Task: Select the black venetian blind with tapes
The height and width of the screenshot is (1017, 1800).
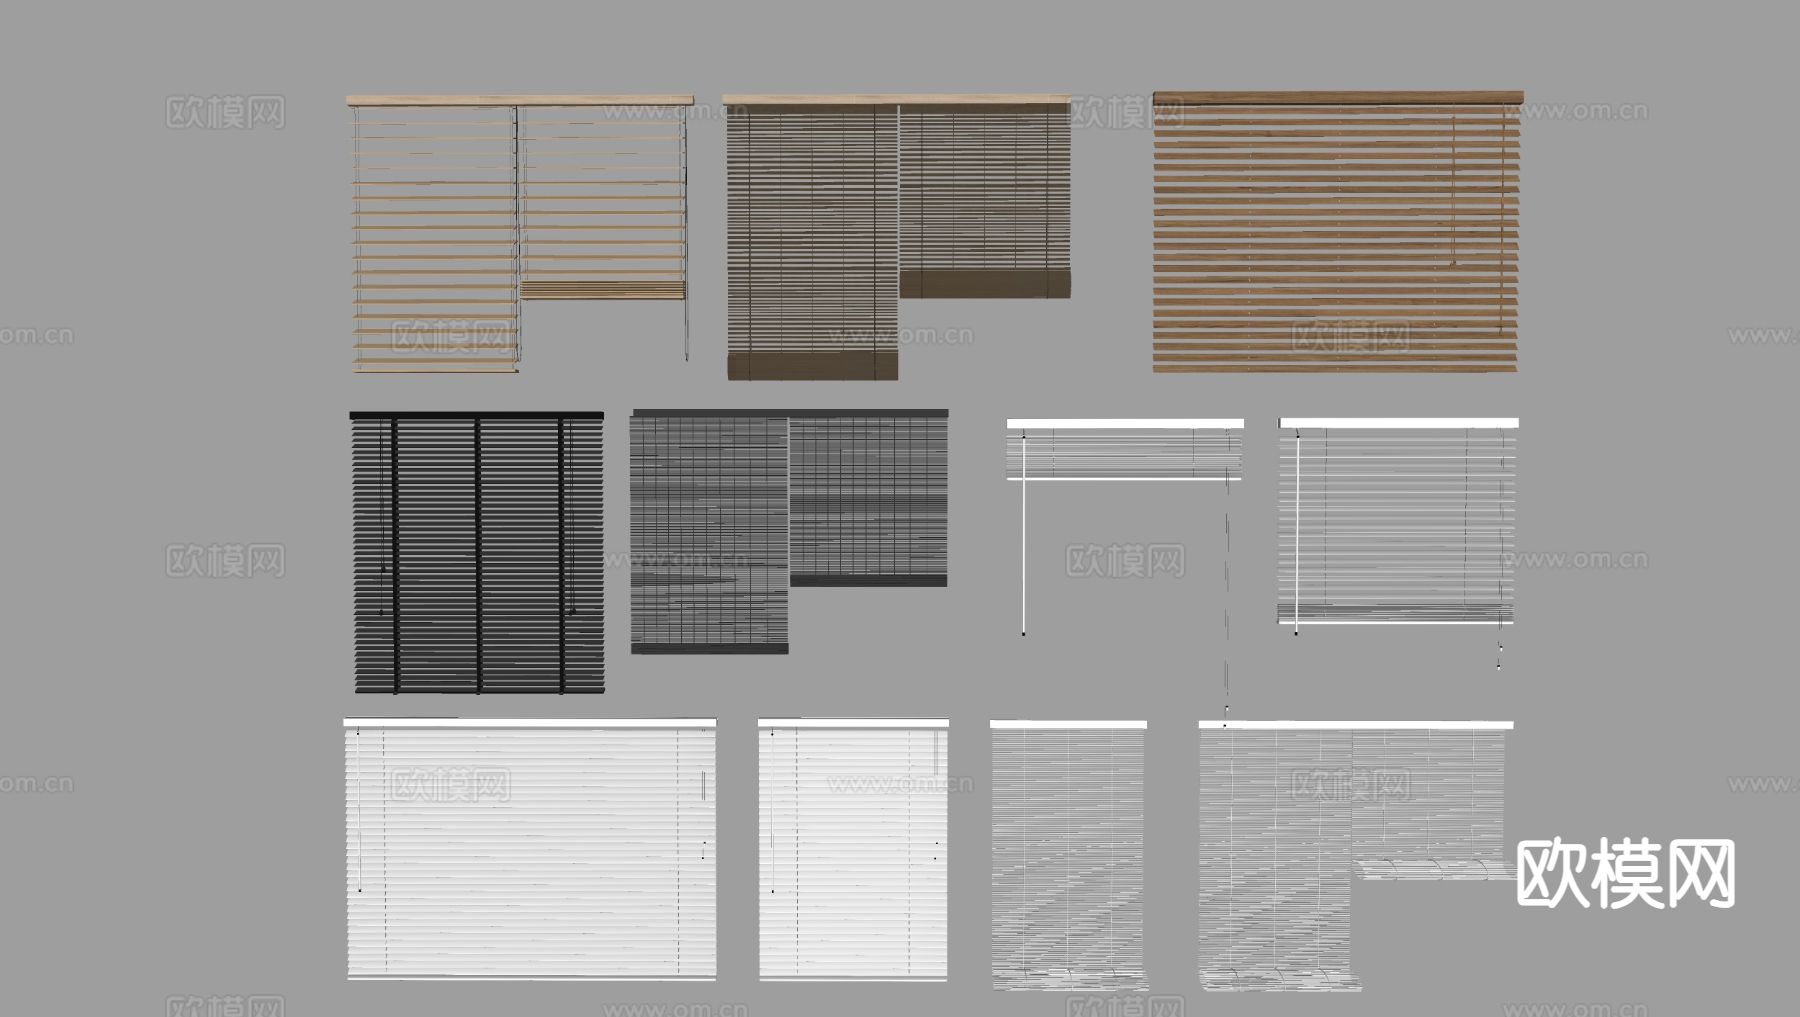Action: click(x=477, y=552)
